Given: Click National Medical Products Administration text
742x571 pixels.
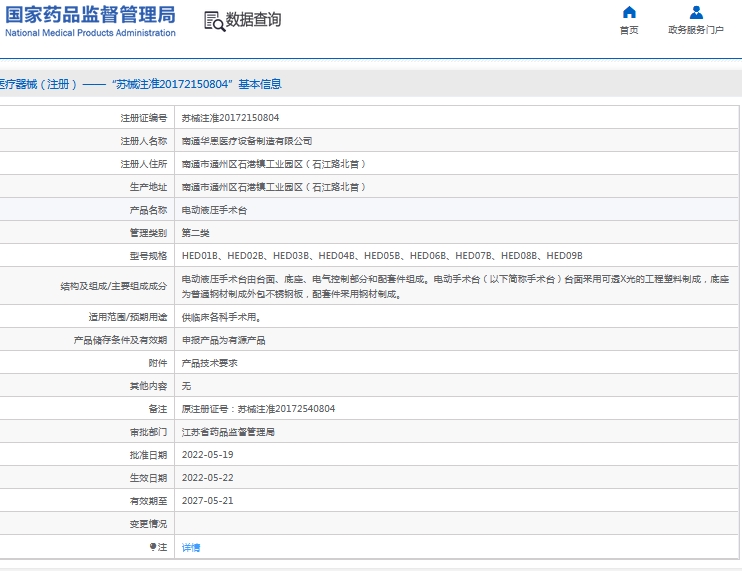Looking at the screenshot, I should pyautogui.click(x=90, y=33).
